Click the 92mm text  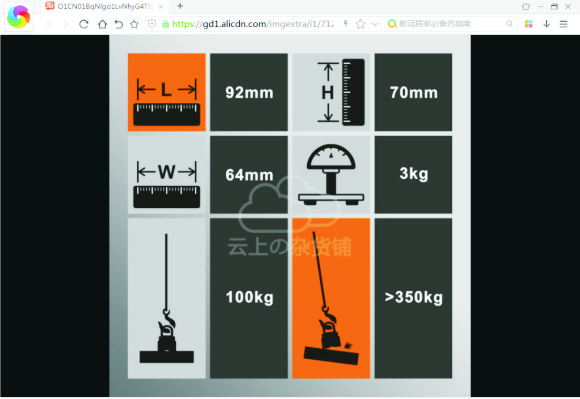pyautogui.click(x=249, y=92)
